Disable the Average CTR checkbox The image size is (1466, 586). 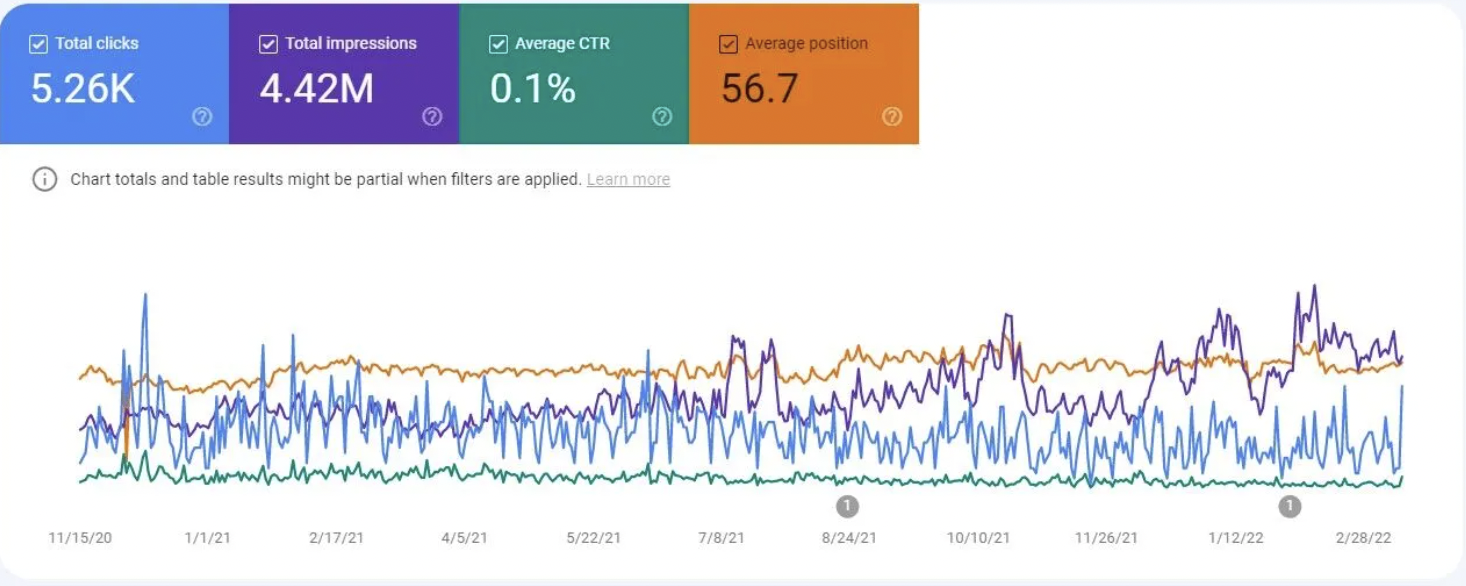(x=498, y=44)
